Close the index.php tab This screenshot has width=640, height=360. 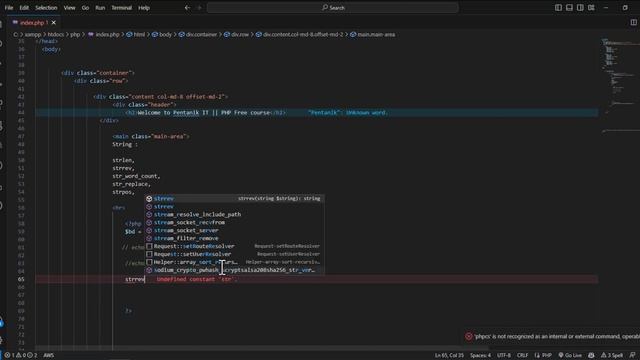(x=54, y=22)
